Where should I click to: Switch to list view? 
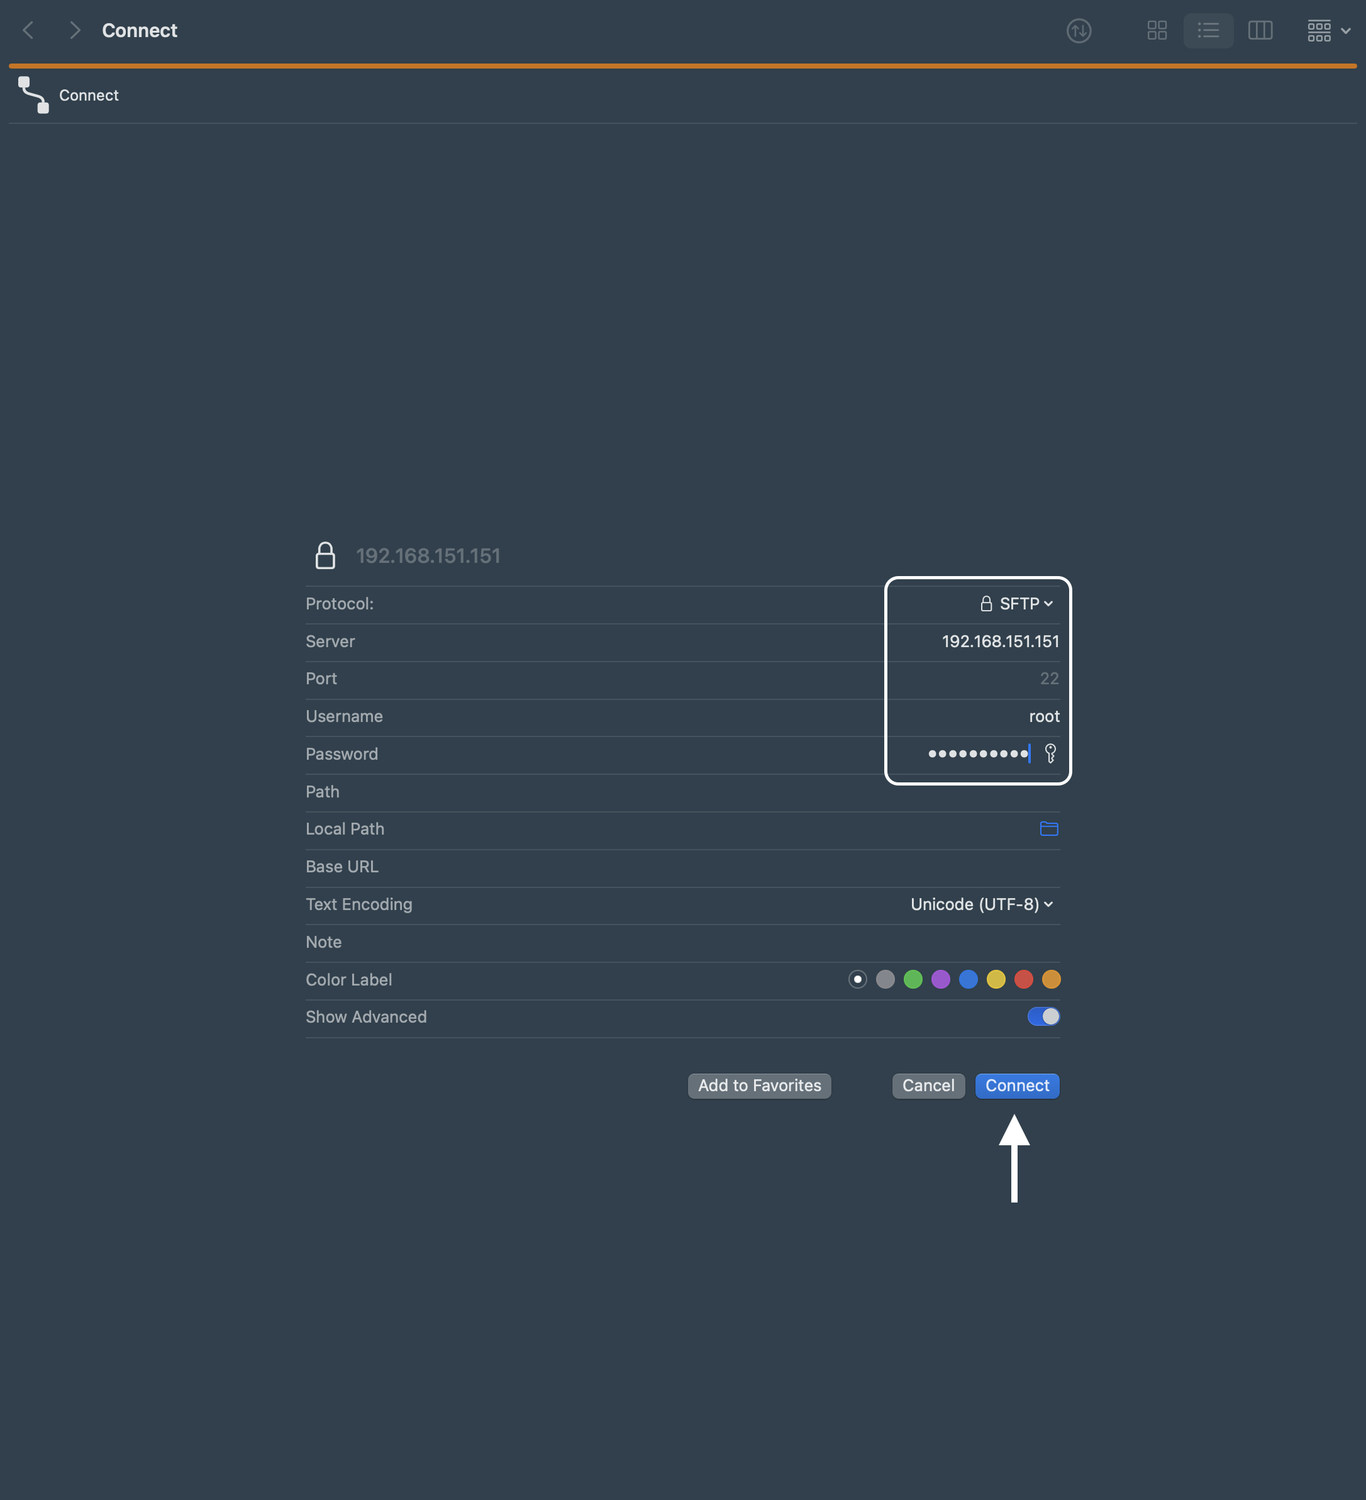(x=1208, y=31)
